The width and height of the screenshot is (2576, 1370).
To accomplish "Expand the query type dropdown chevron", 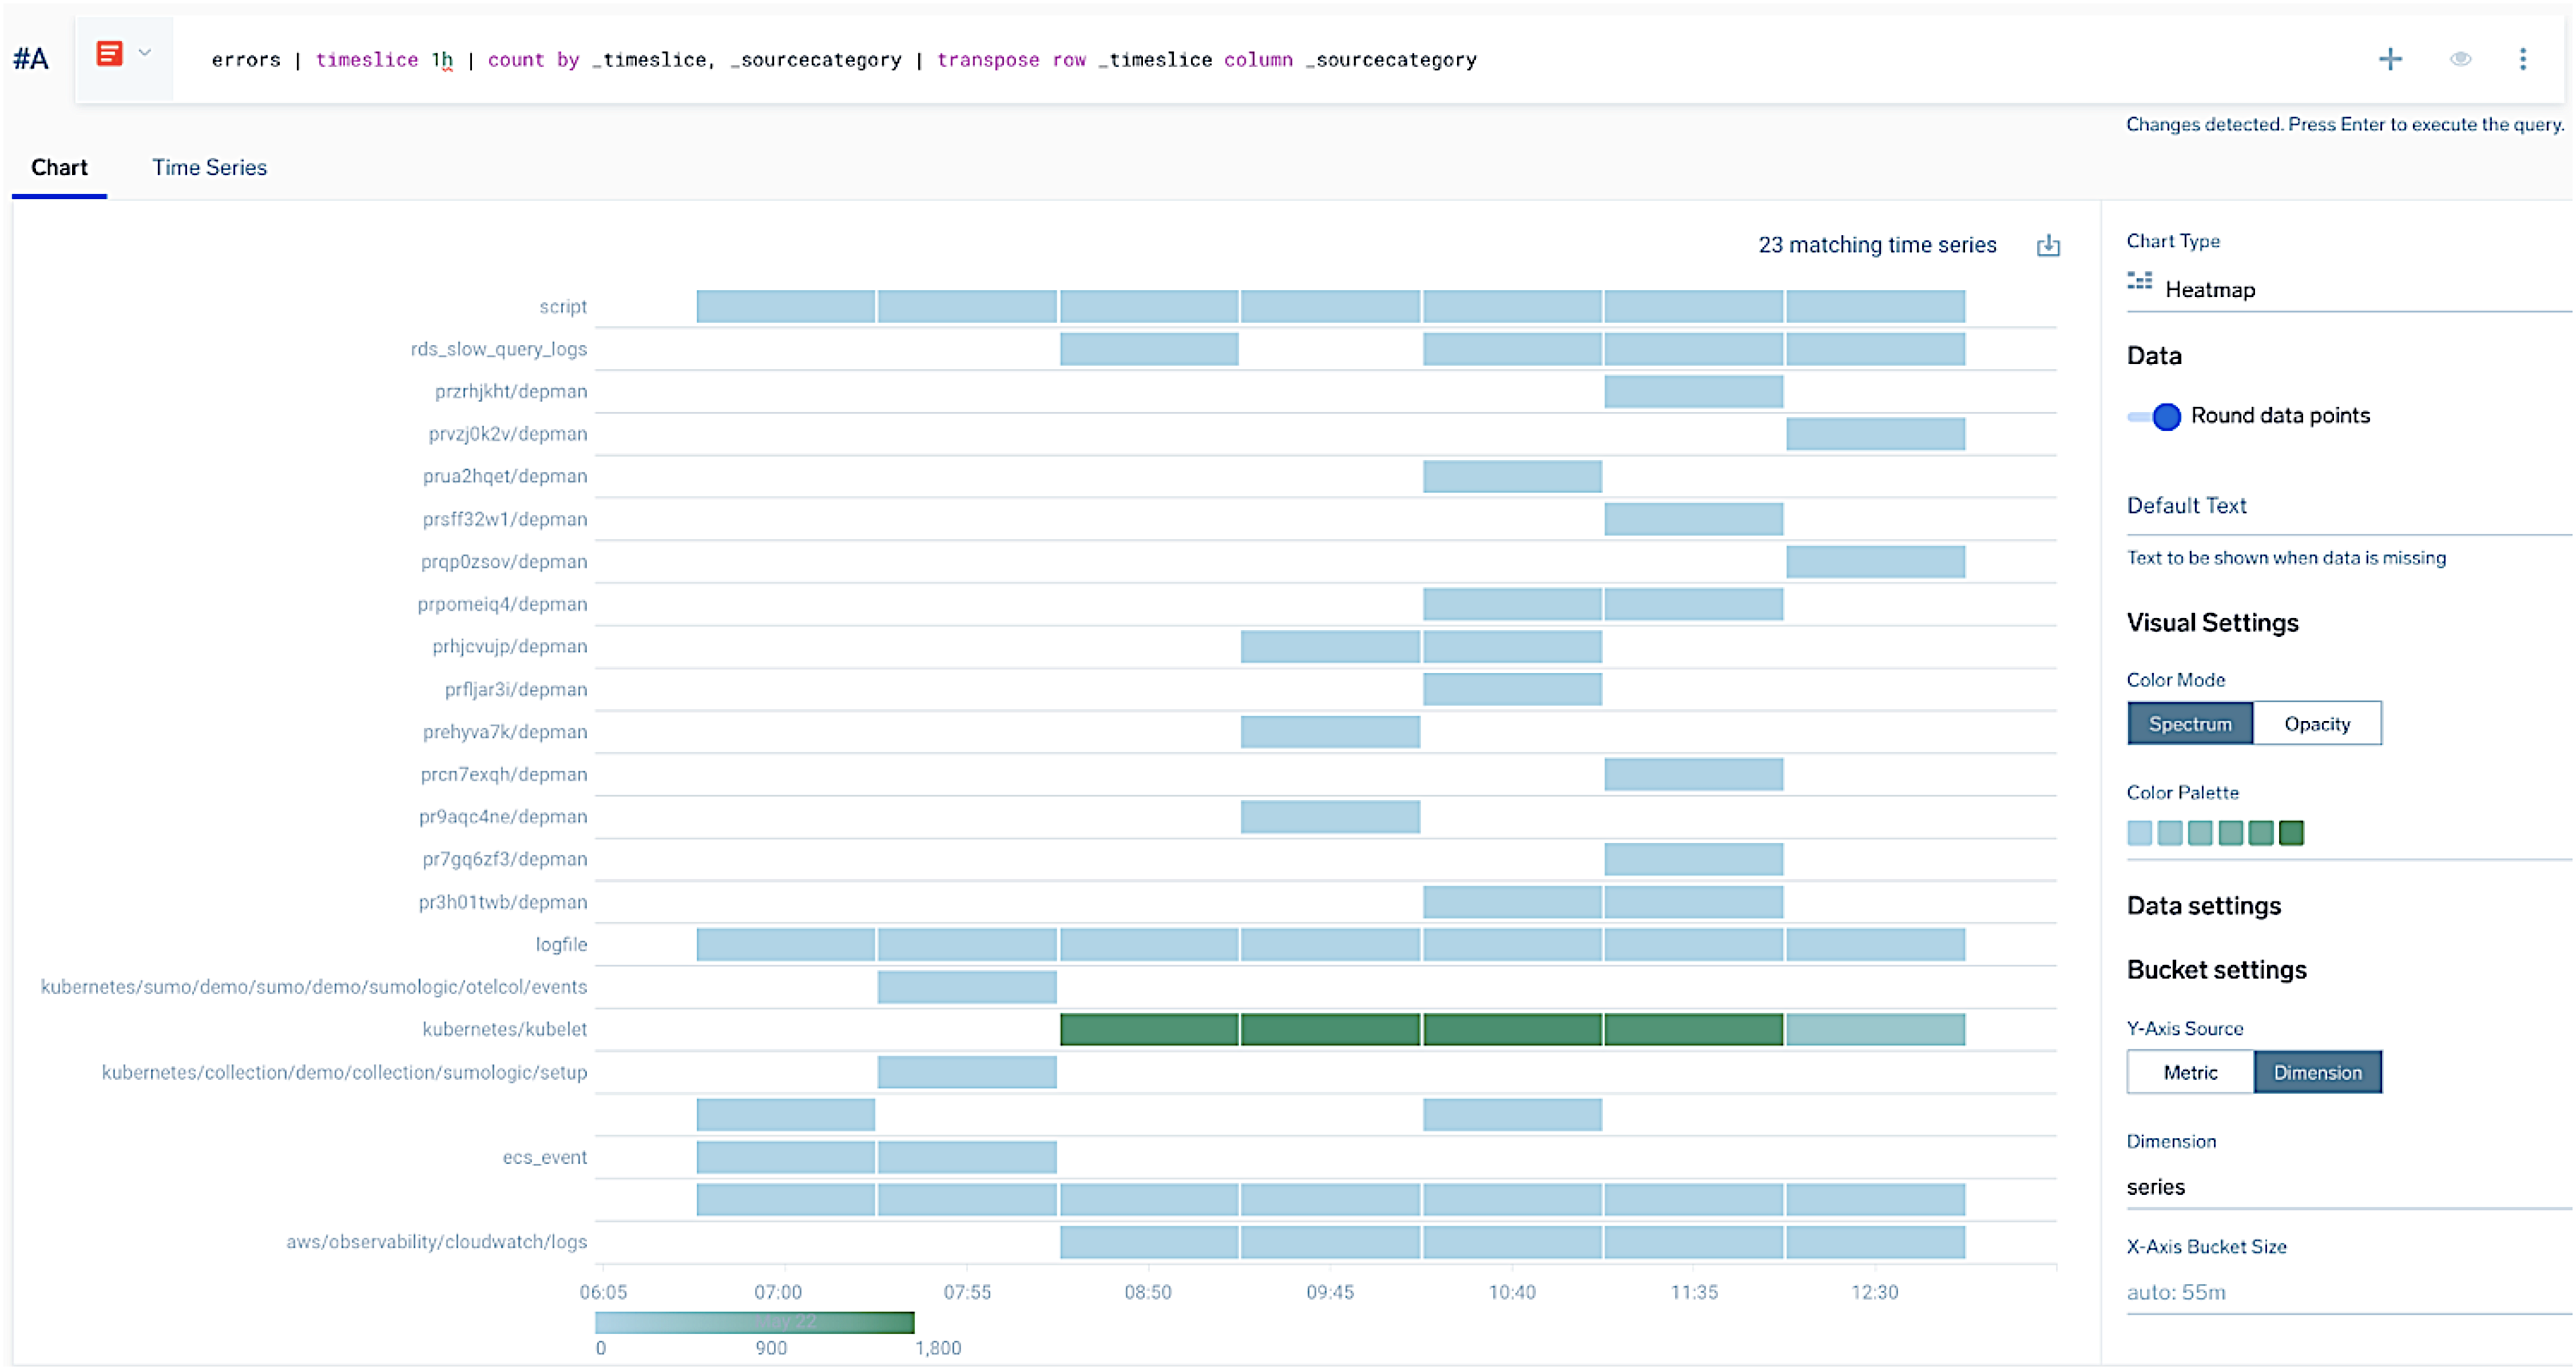I will [145, 54].
